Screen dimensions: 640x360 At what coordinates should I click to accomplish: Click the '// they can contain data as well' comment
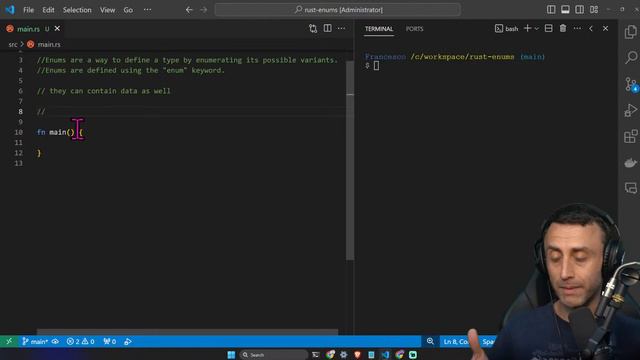tap(104, 91)
